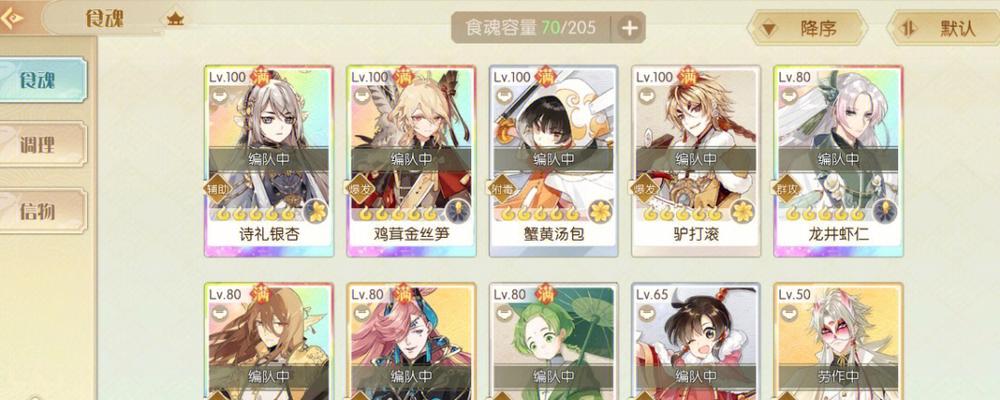Click the bowl icon on 驴打滚 card
The width and height of the screenshot is (1000, 400).
647,96
